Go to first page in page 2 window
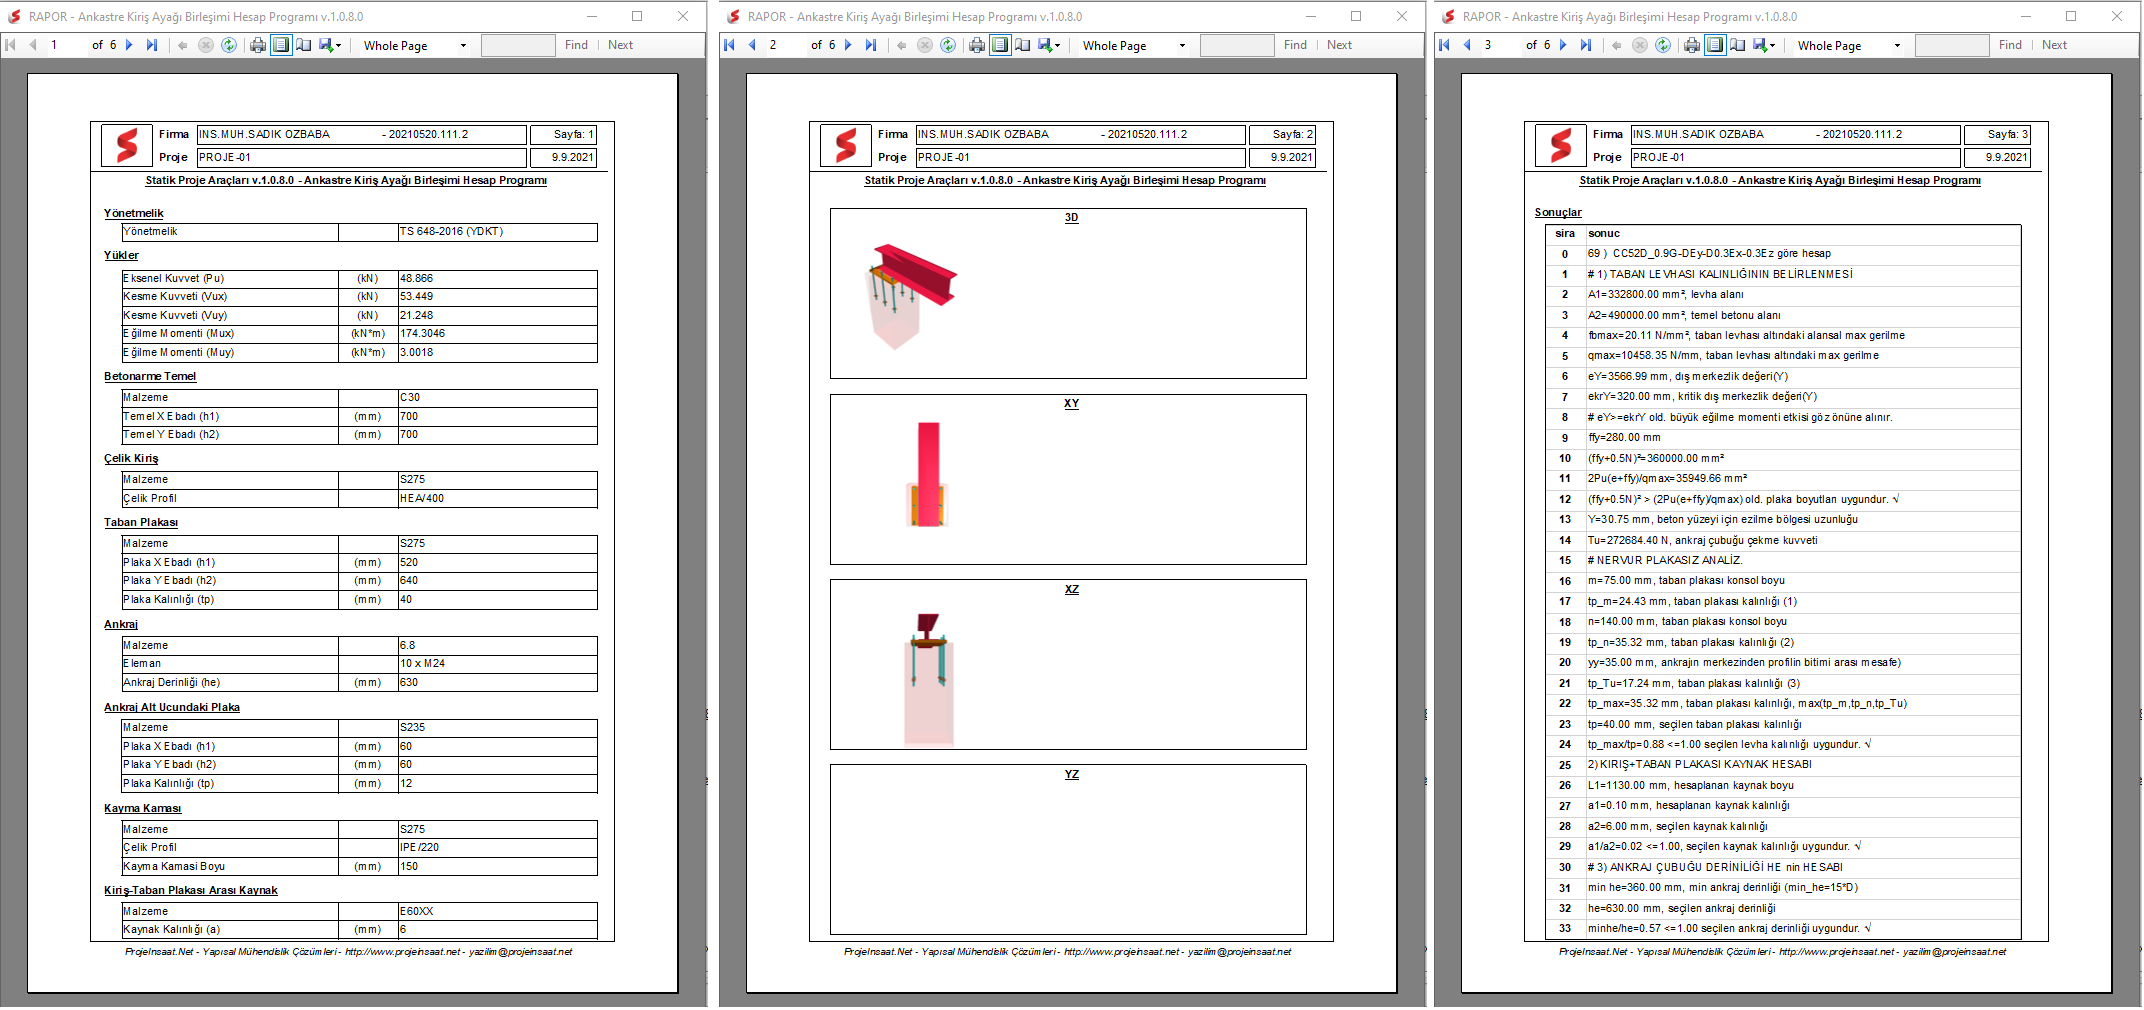Screen dimensions: 2144x1010 (730, 45)
